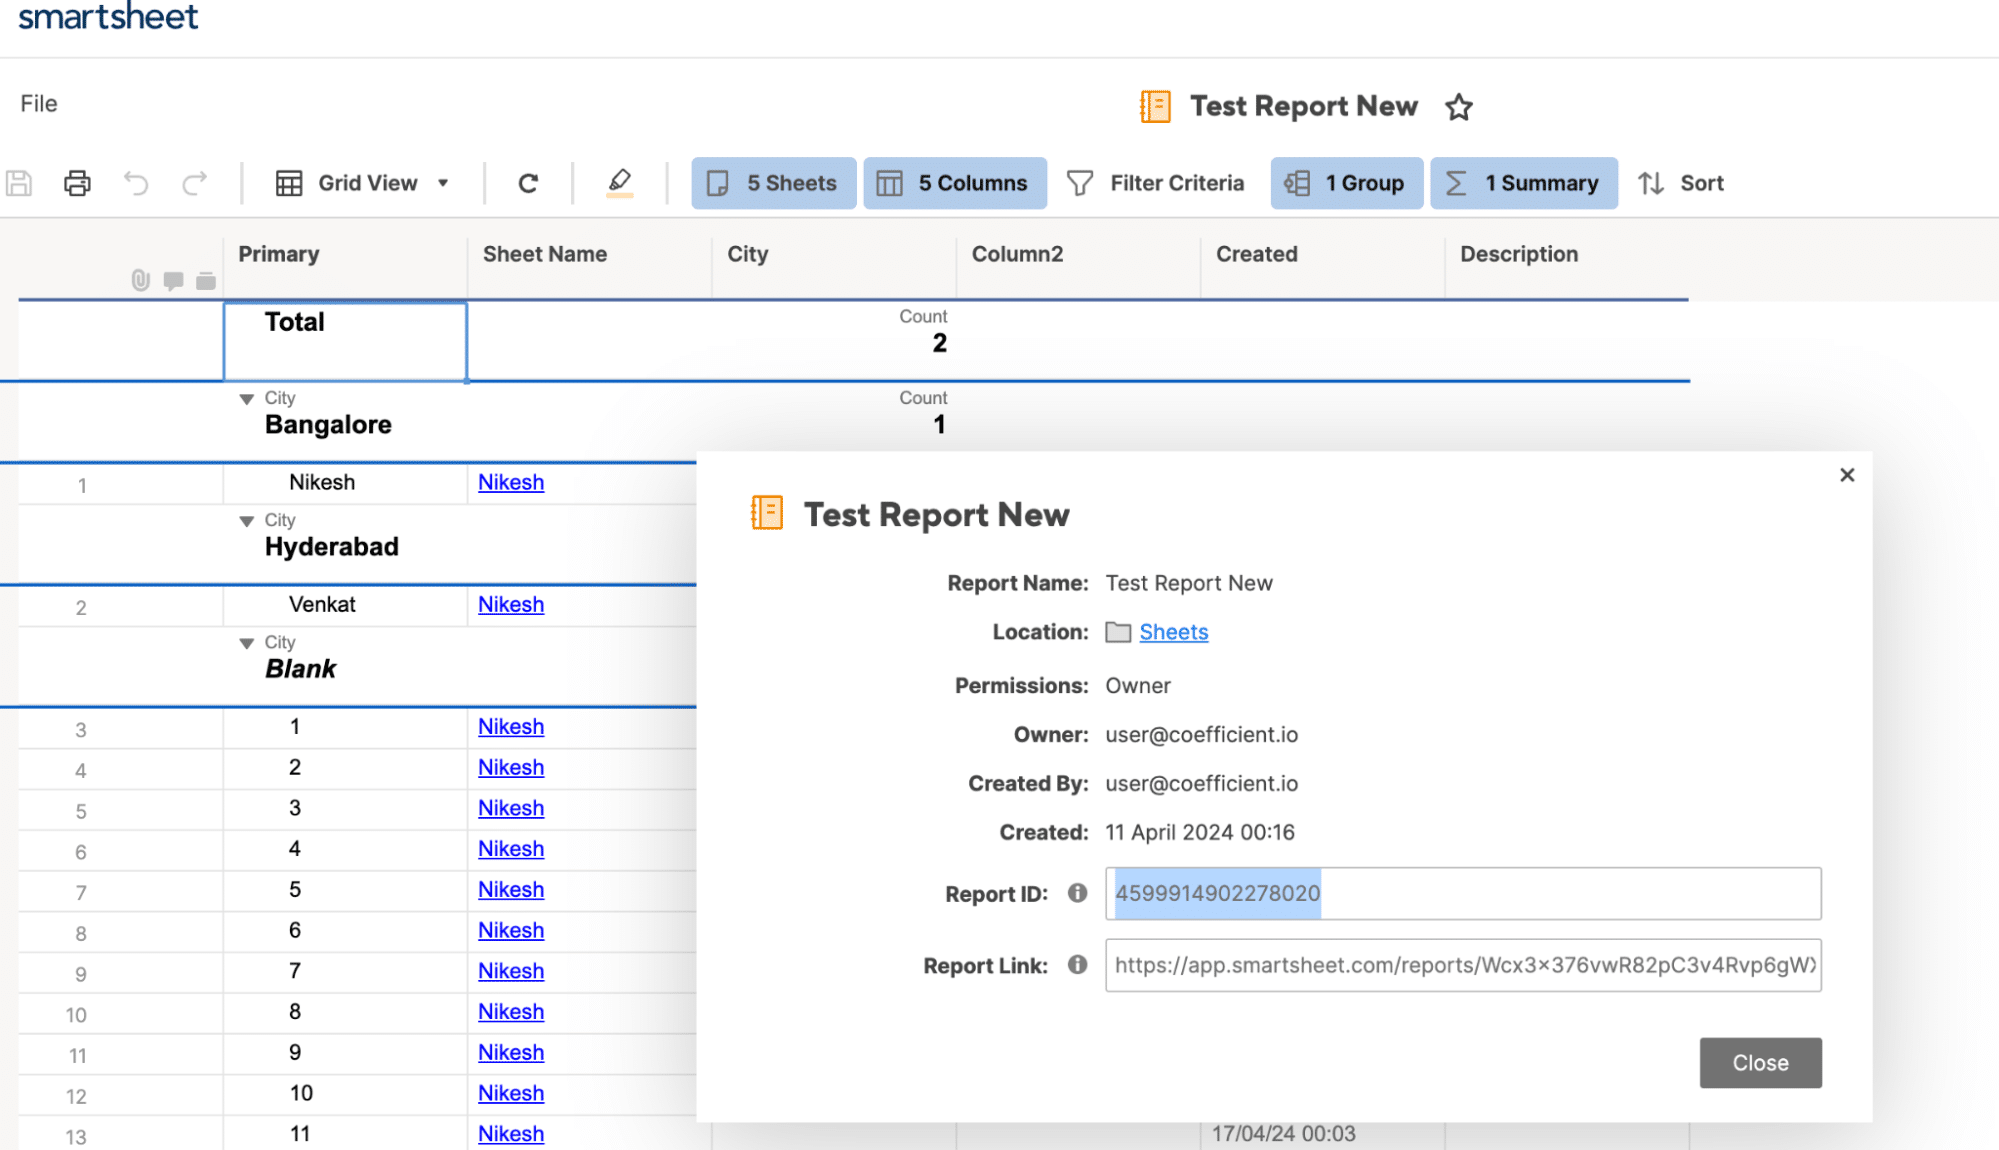
Task: Click the Created column header
Action: click(x=1322, y=254)
